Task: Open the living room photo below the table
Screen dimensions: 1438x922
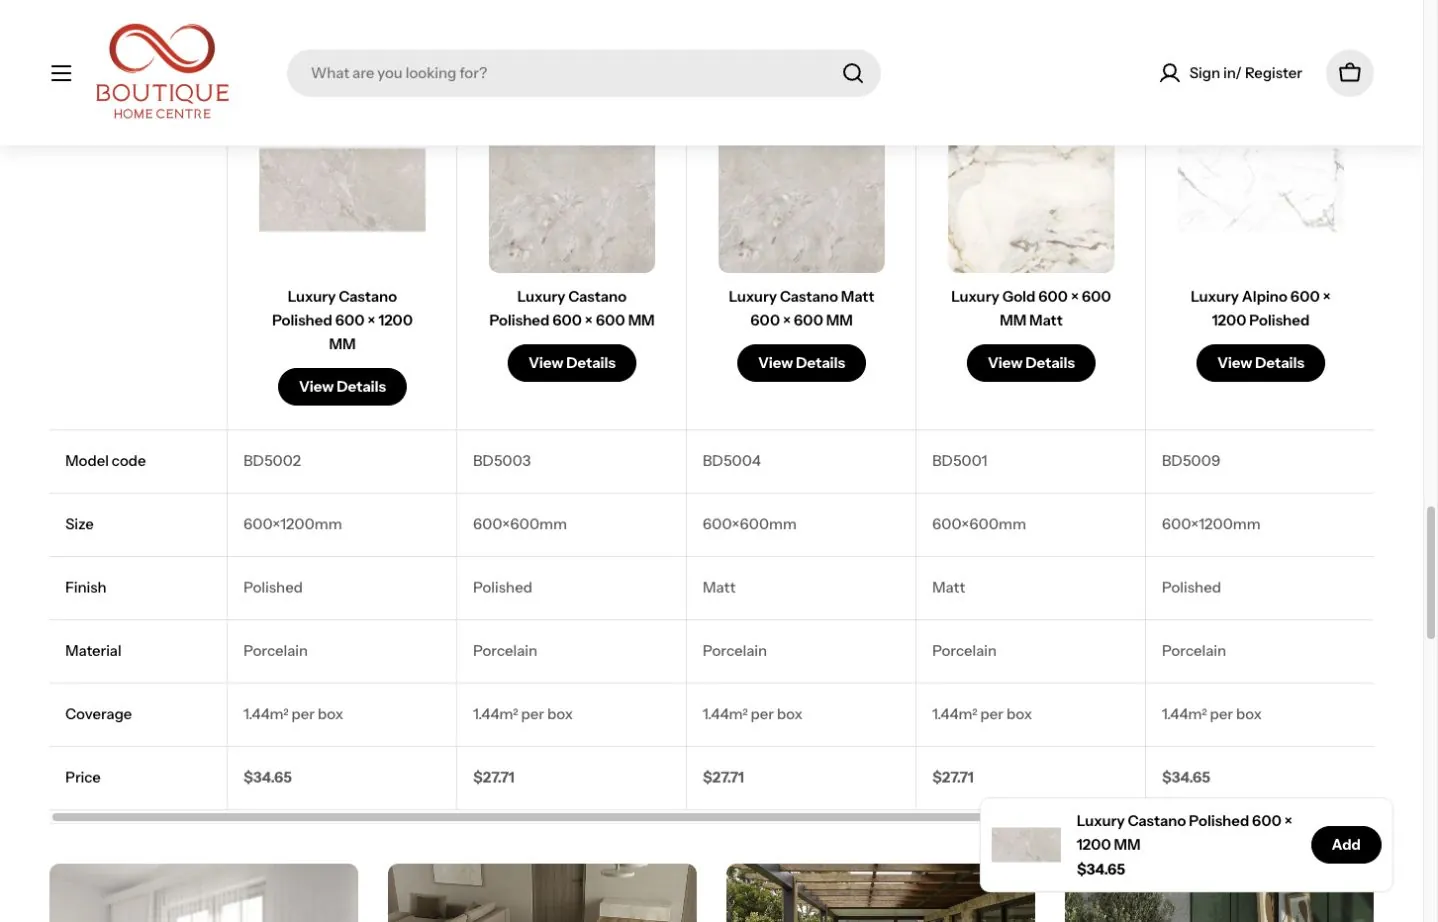Action: [542, 893]
